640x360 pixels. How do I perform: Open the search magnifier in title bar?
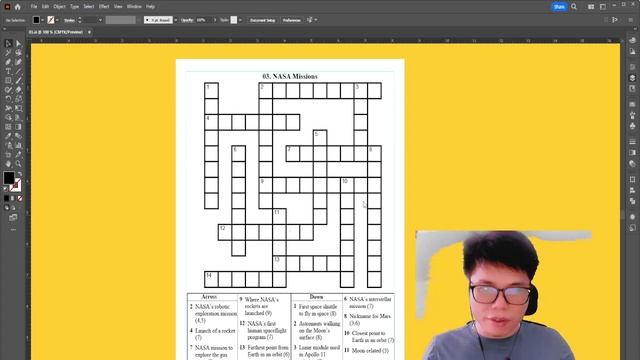pos(574,7)
